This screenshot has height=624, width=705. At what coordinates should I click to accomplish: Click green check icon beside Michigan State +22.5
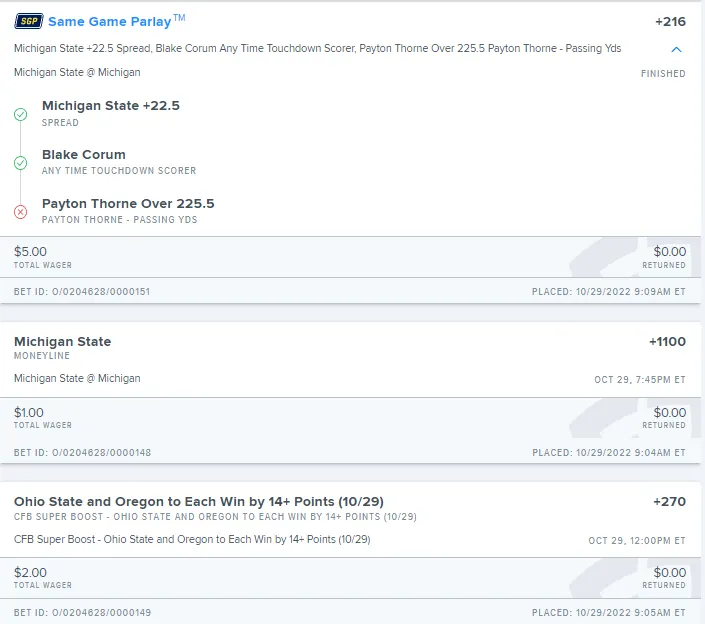click(20, 115)
